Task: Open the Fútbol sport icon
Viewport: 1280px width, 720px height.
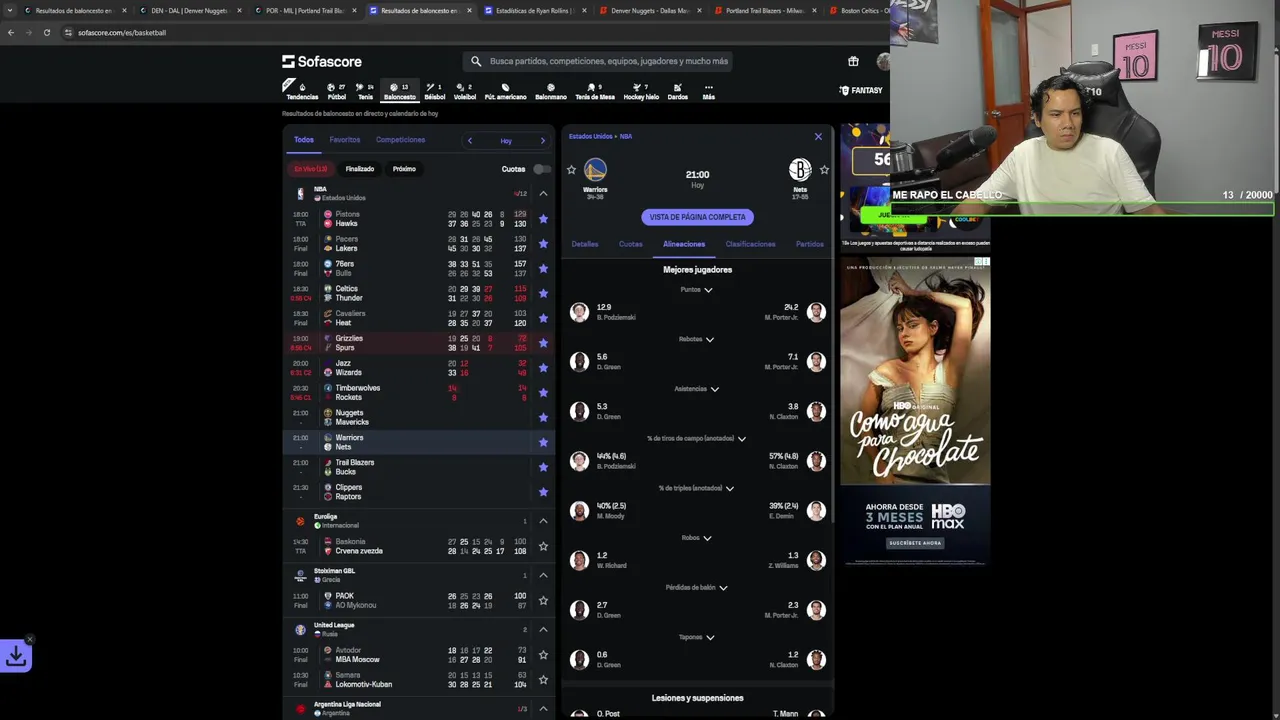Action: (x=336, y=91)
